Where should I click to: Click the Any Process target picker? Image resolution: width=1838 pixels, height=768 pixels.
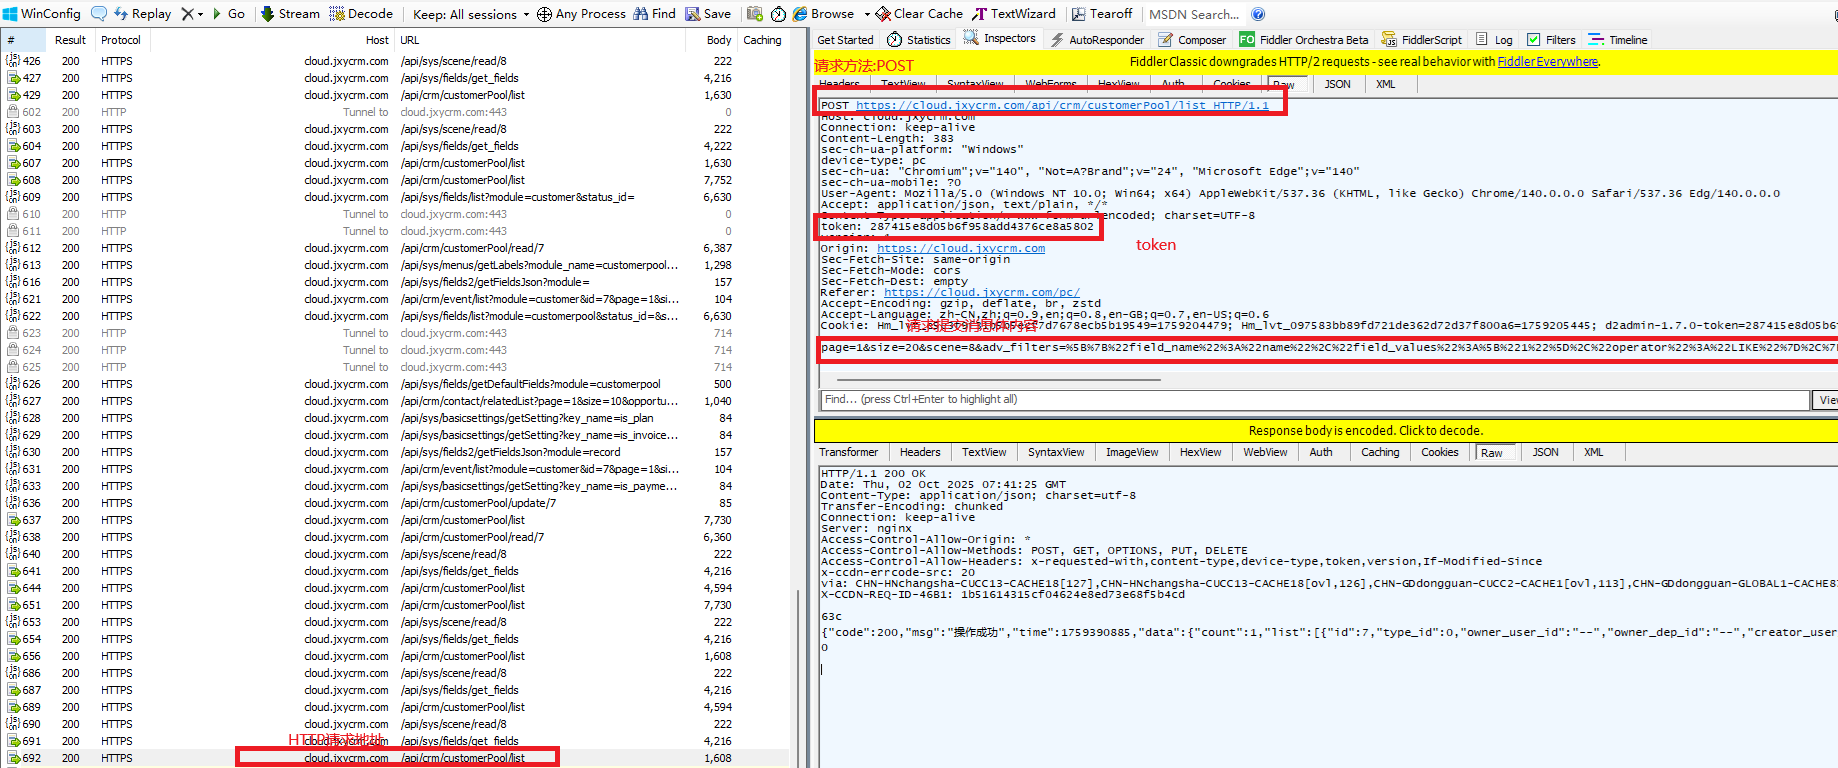[581, 13]
